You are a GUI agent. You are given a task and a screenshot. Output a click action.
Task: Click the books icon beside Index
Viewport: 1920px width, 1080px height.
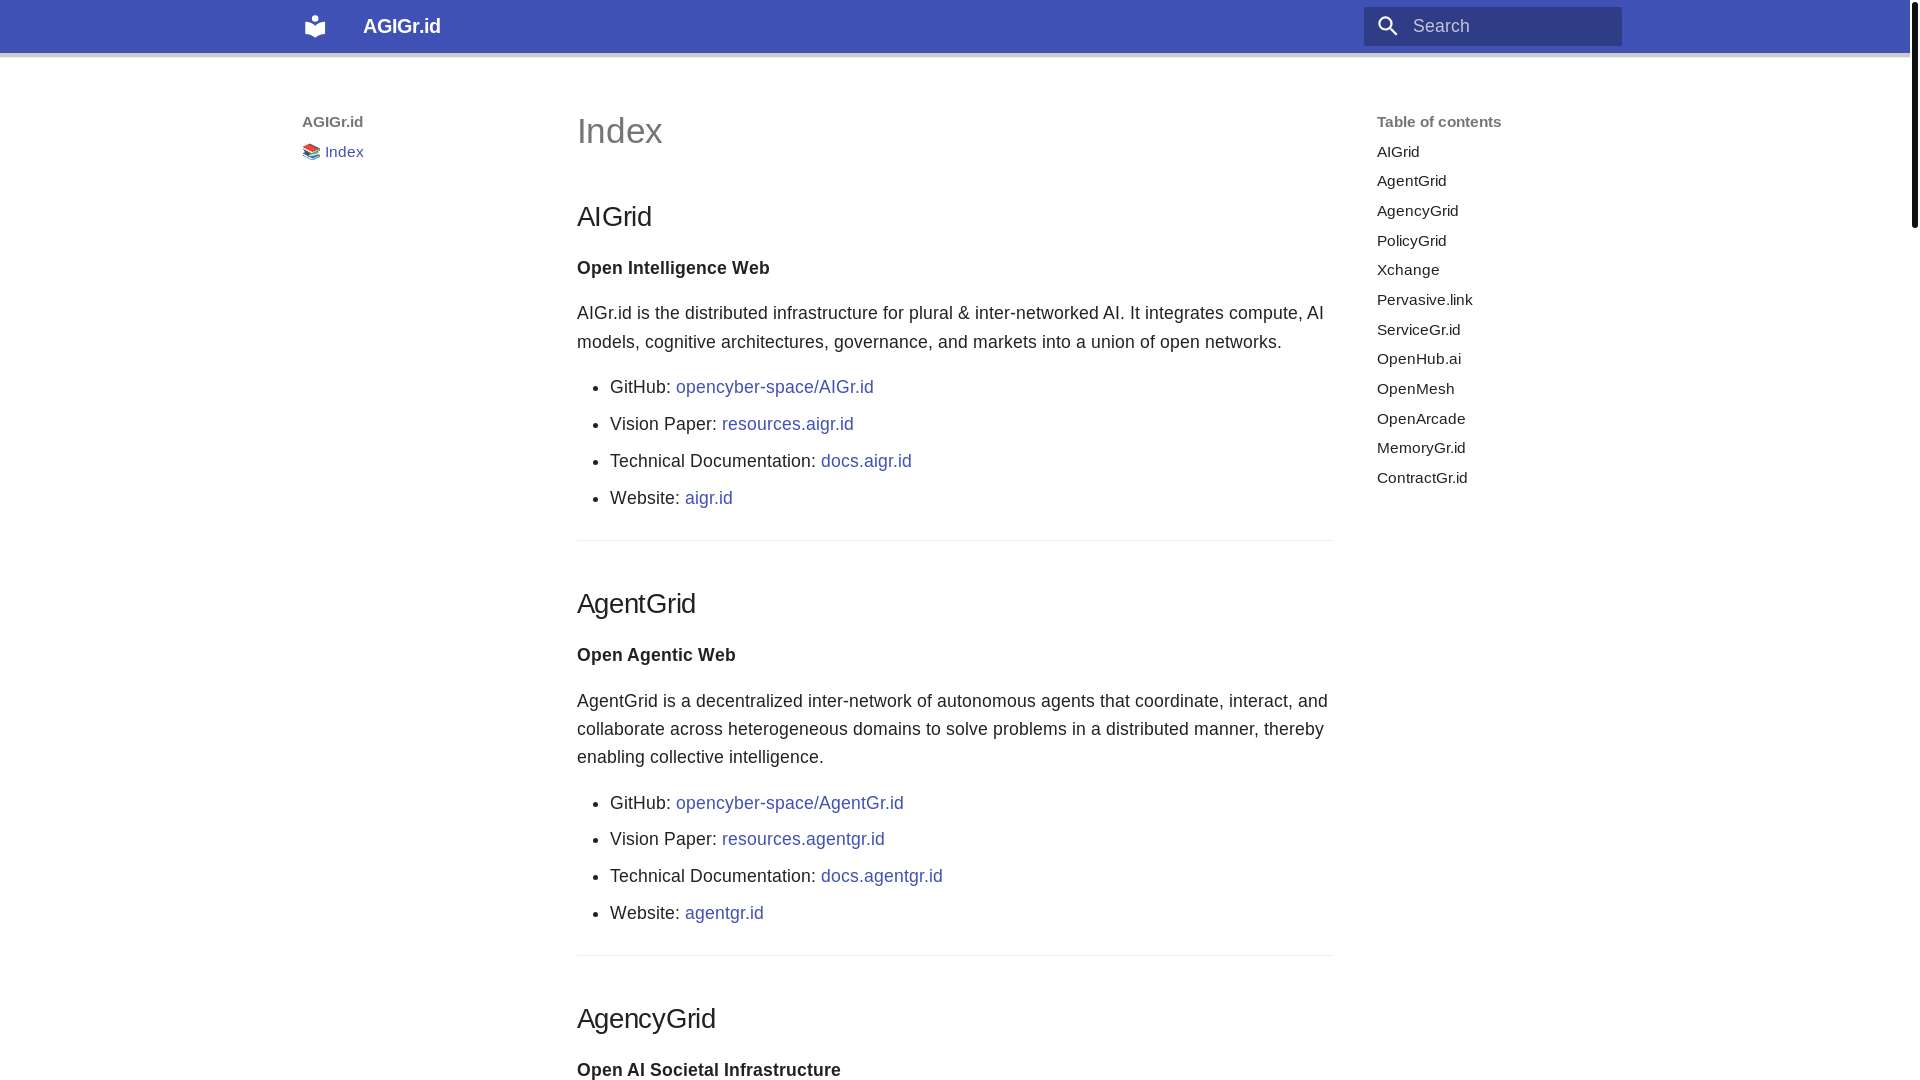(x=311, y=152)
